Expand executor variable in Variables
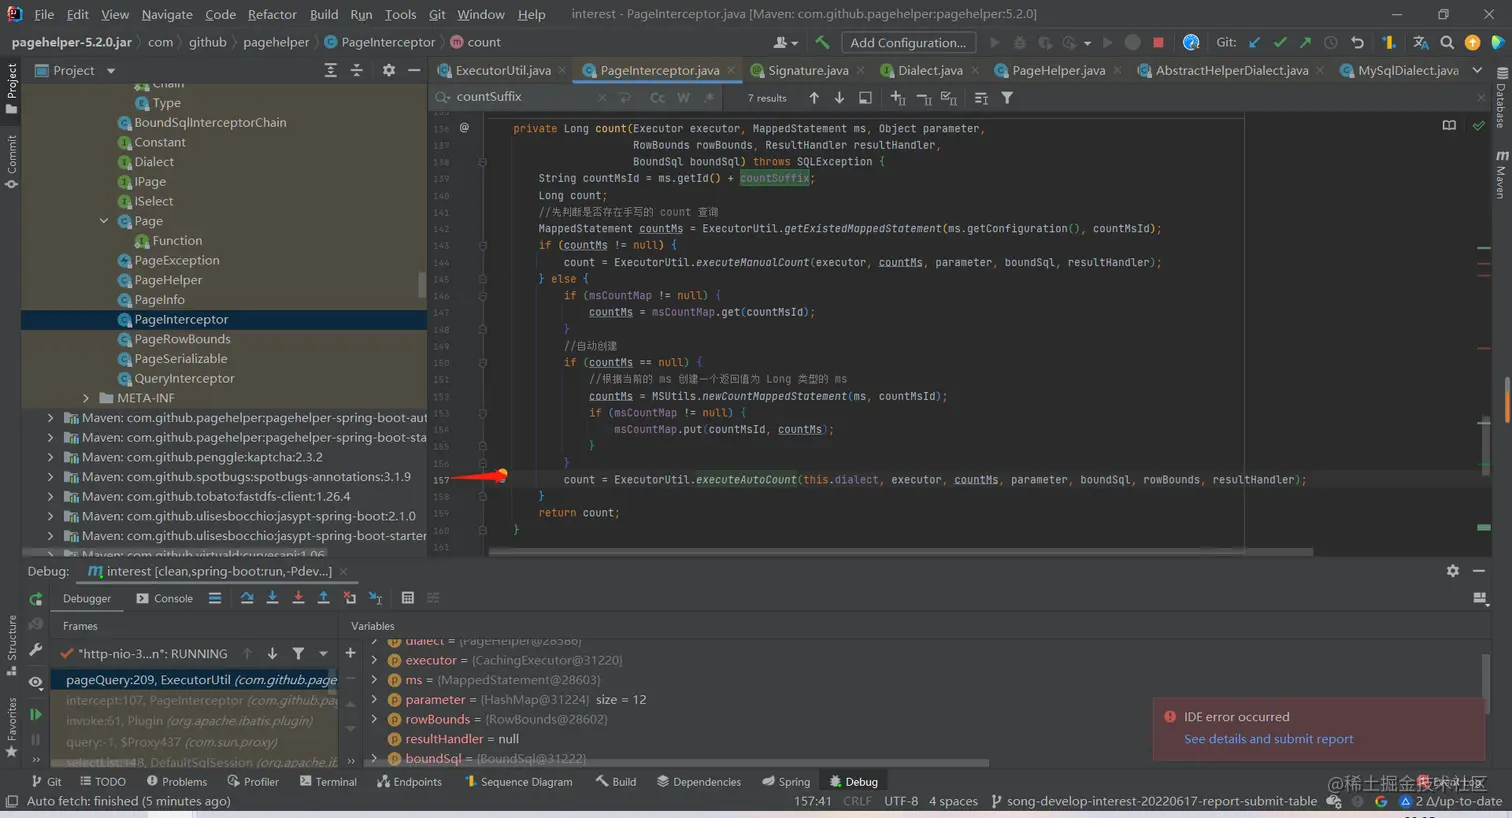This screenshot has height=818, width=1512. 374,660
